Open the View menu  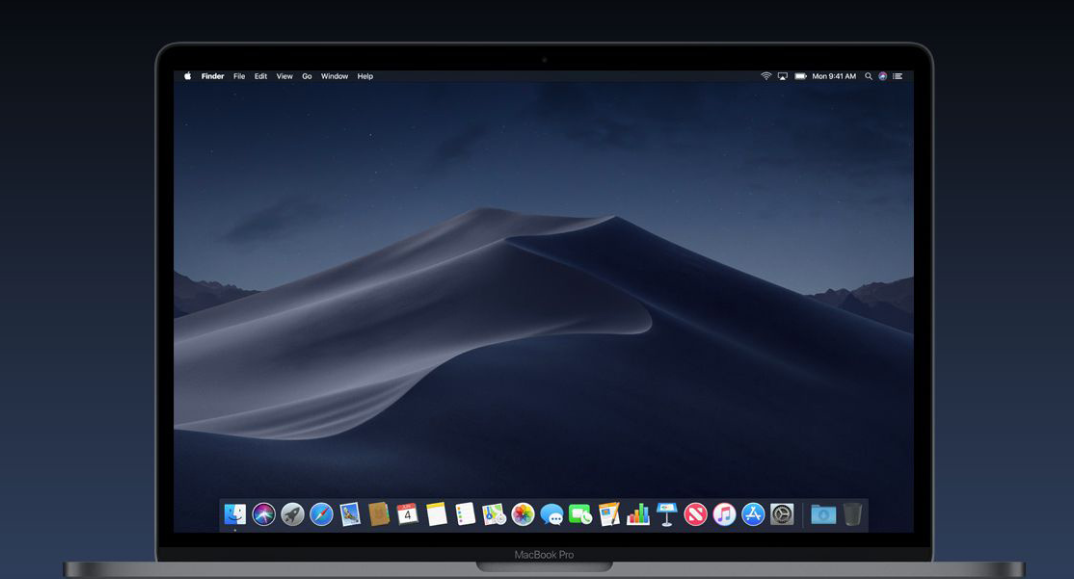point(284,76)
